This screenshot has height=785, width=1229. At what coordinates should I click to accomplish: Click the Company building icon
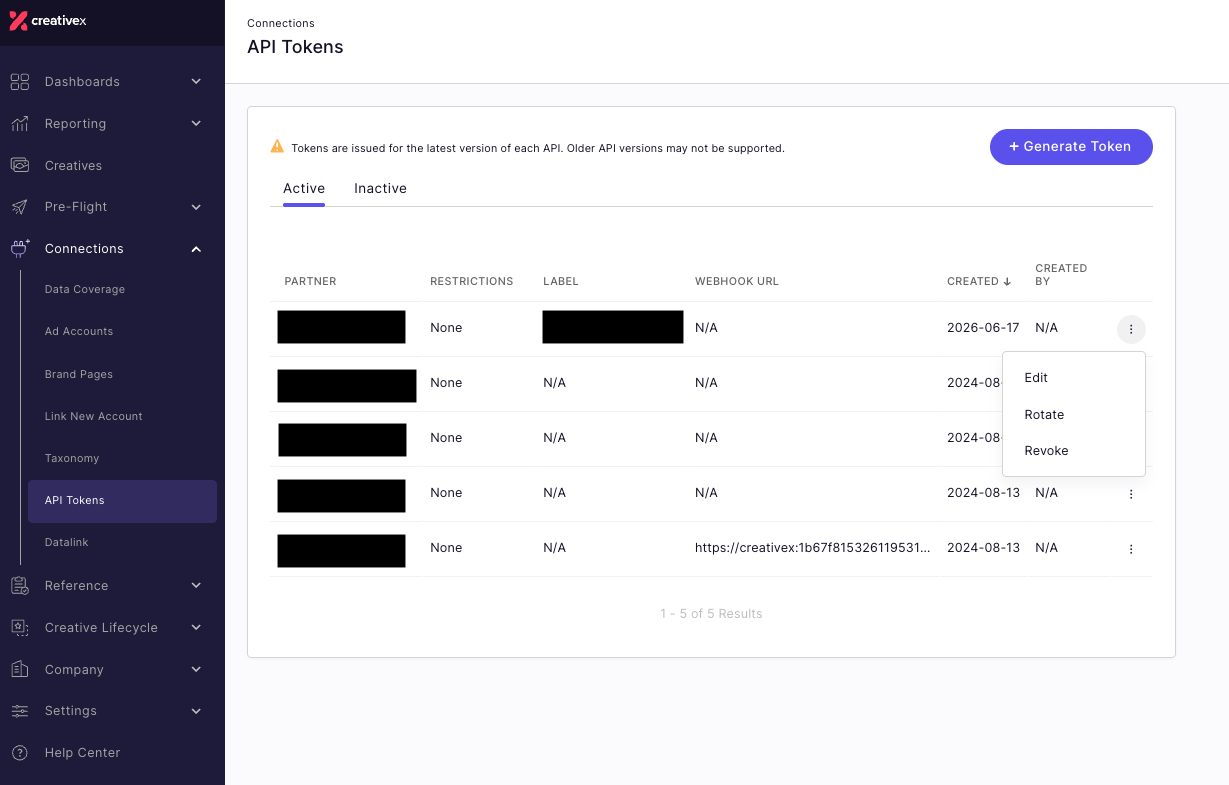coord(20,669)
